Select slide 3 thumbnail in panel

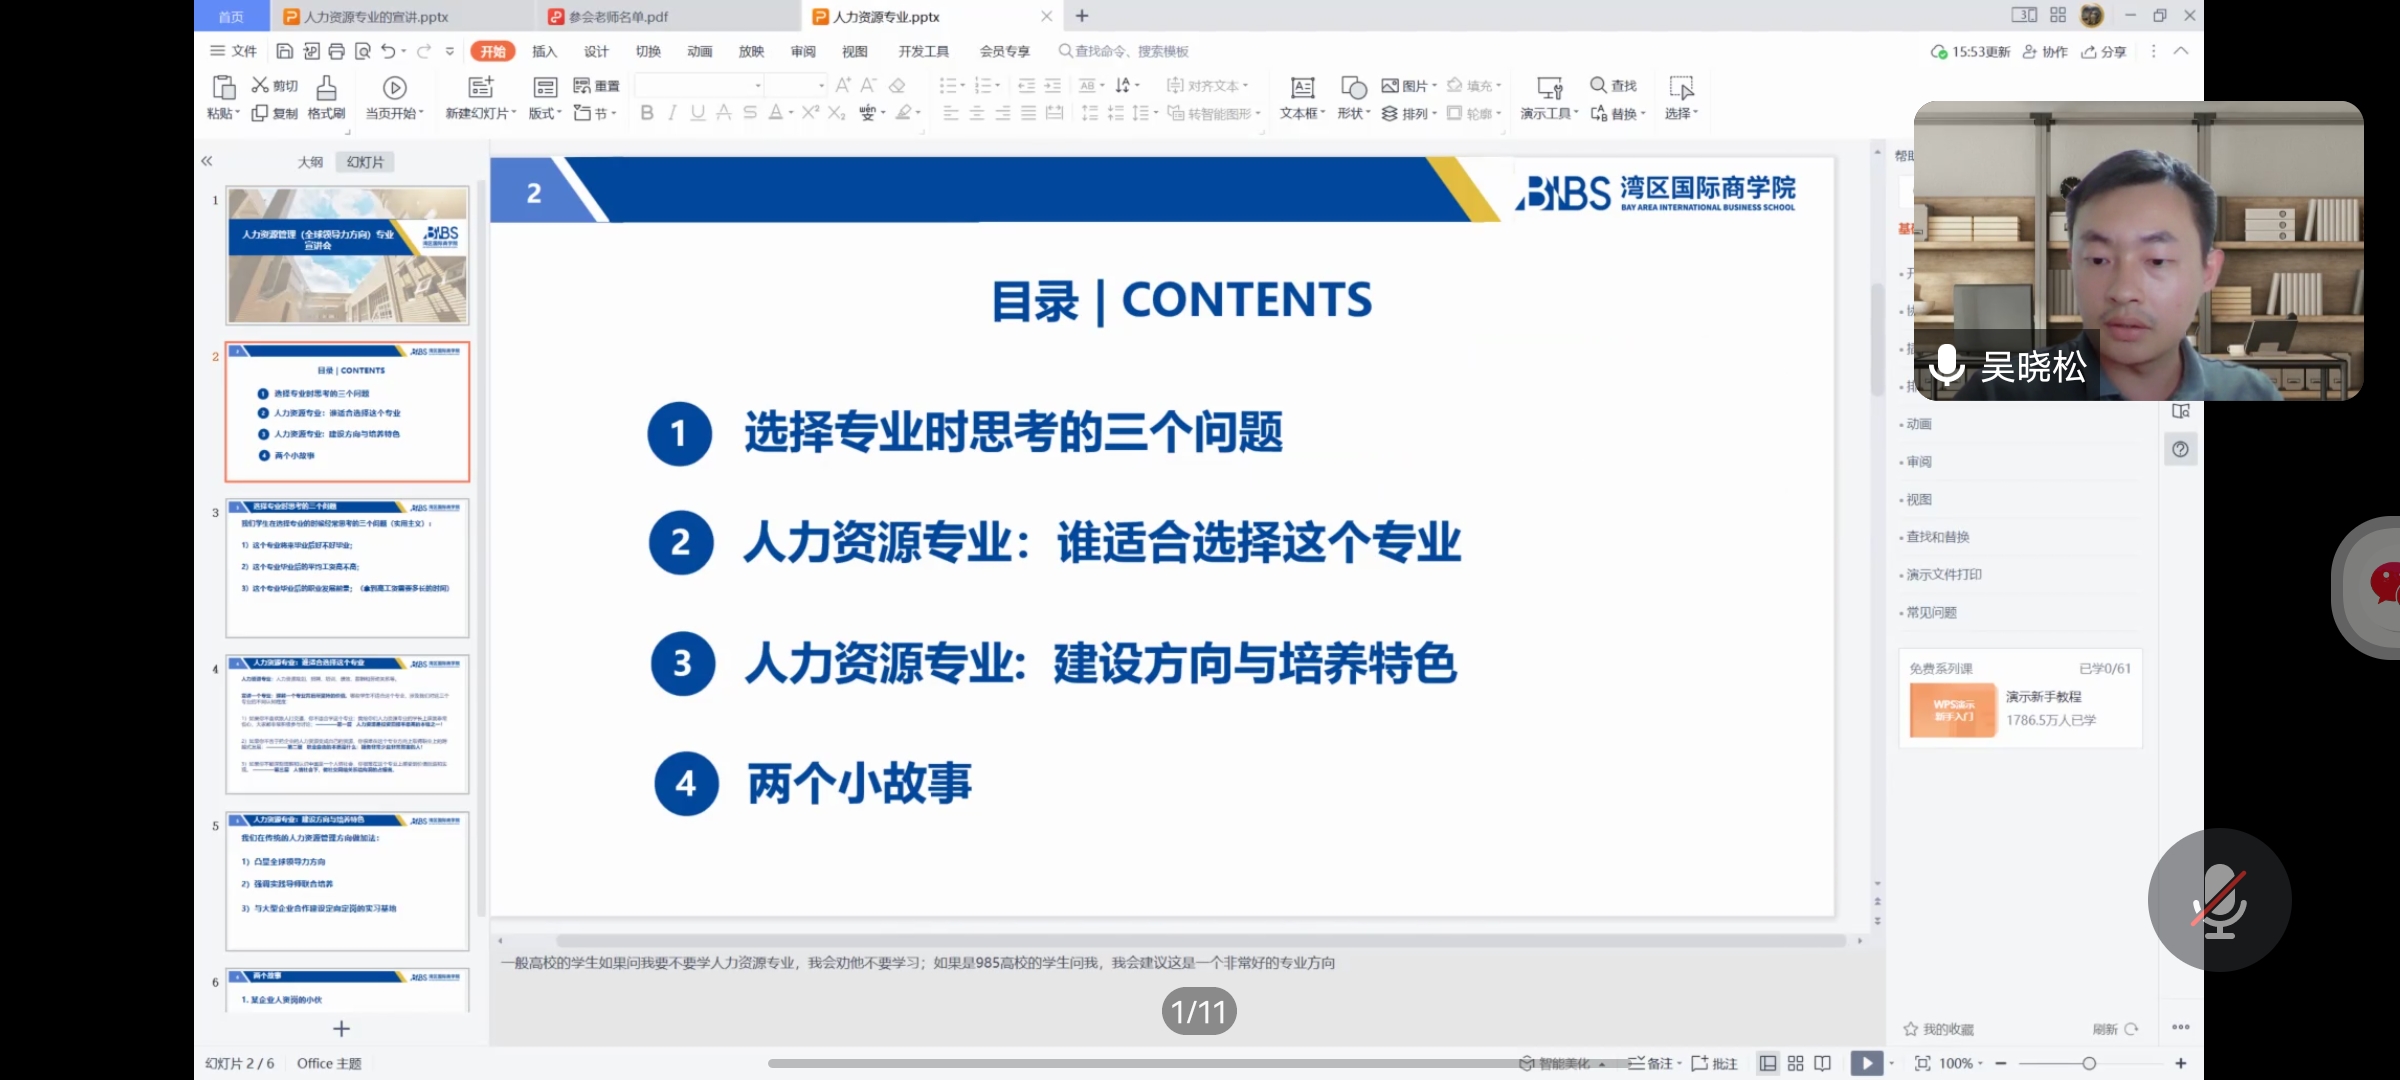(x=347, y=568)
